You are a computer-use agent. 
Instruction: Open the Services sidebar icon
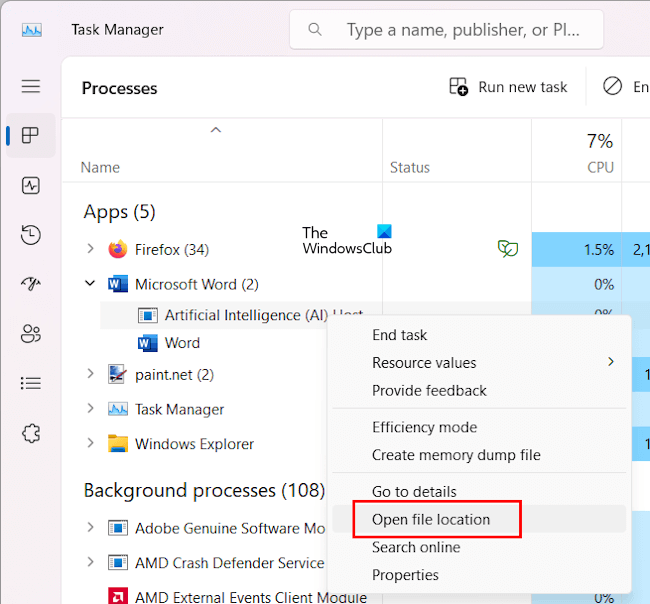point(31,433)
